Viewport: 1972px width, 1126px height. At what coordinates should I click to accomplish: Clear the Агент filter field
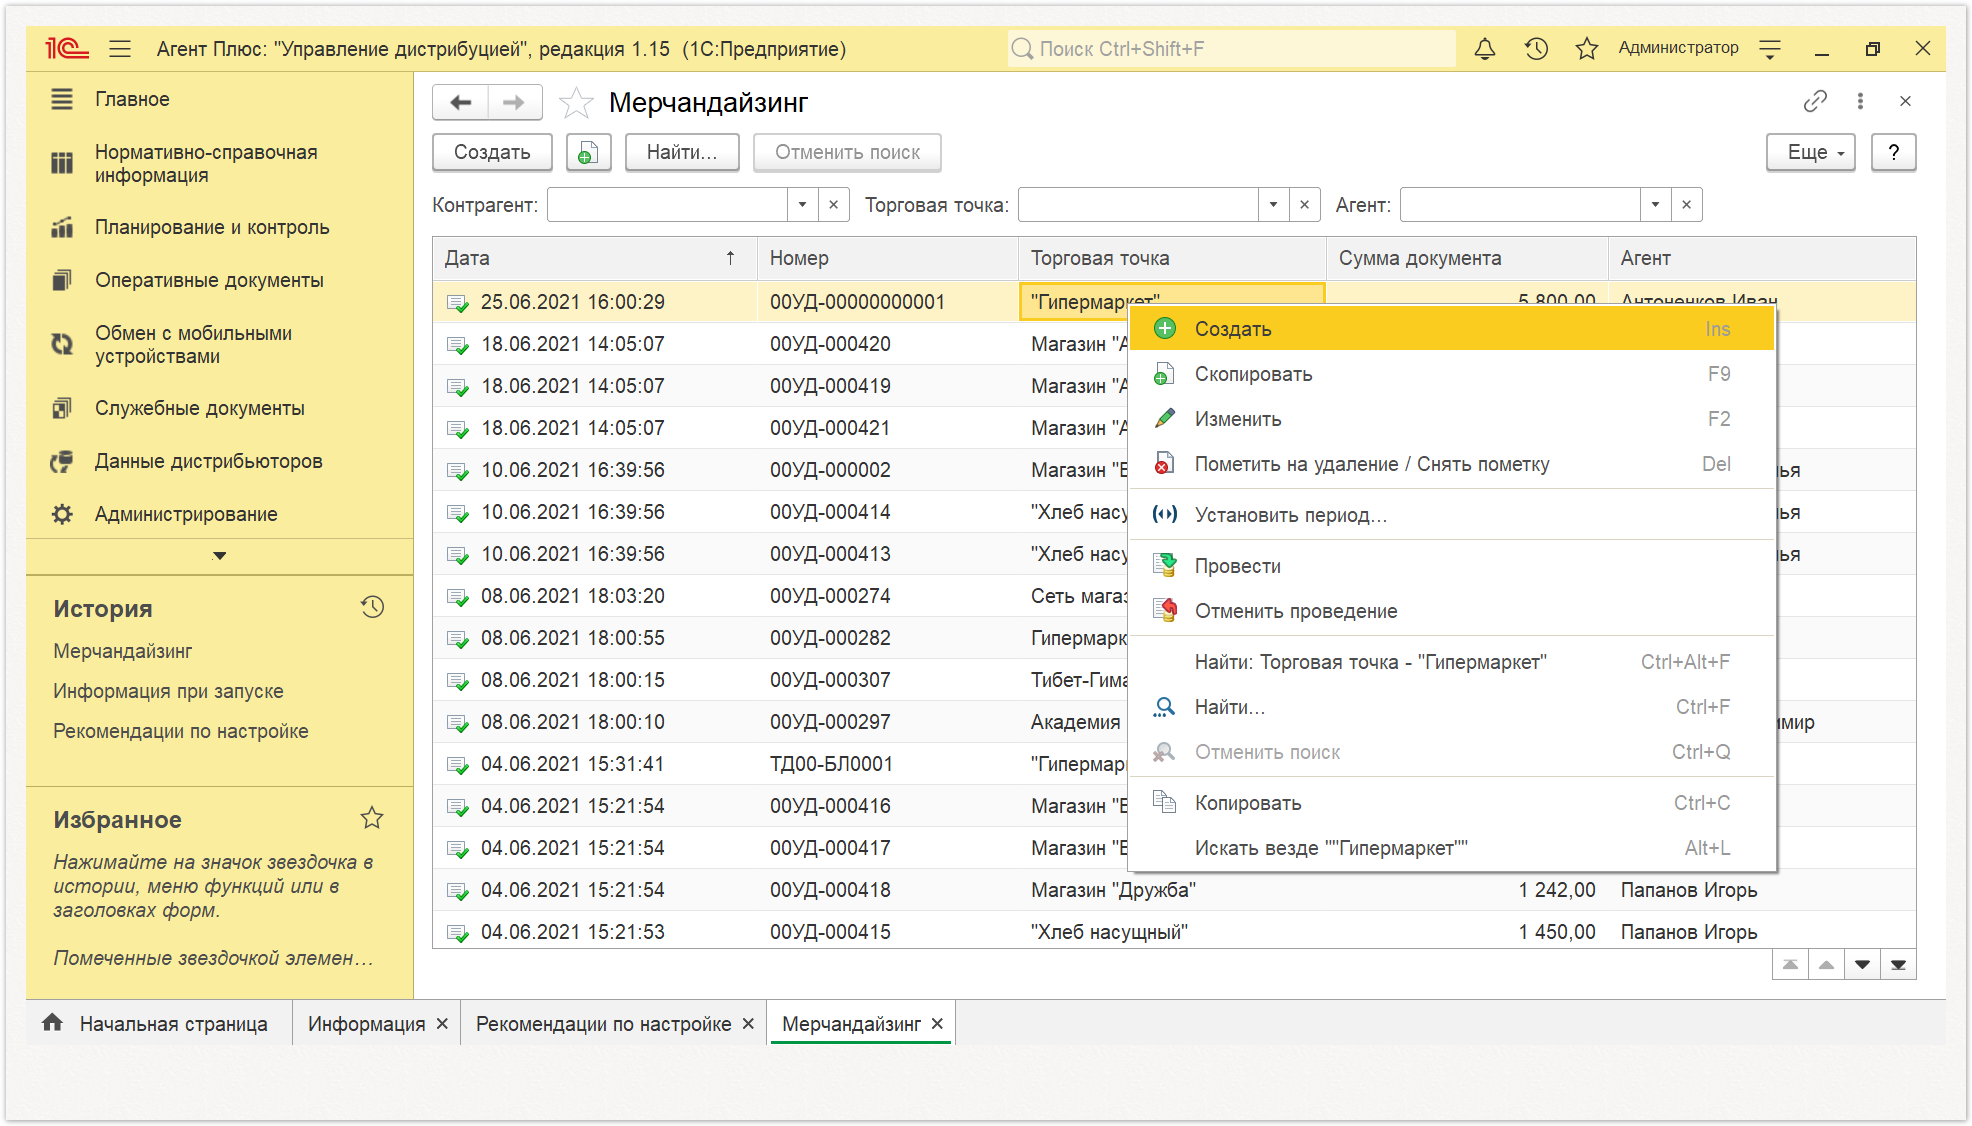(x=1686, y=205)
